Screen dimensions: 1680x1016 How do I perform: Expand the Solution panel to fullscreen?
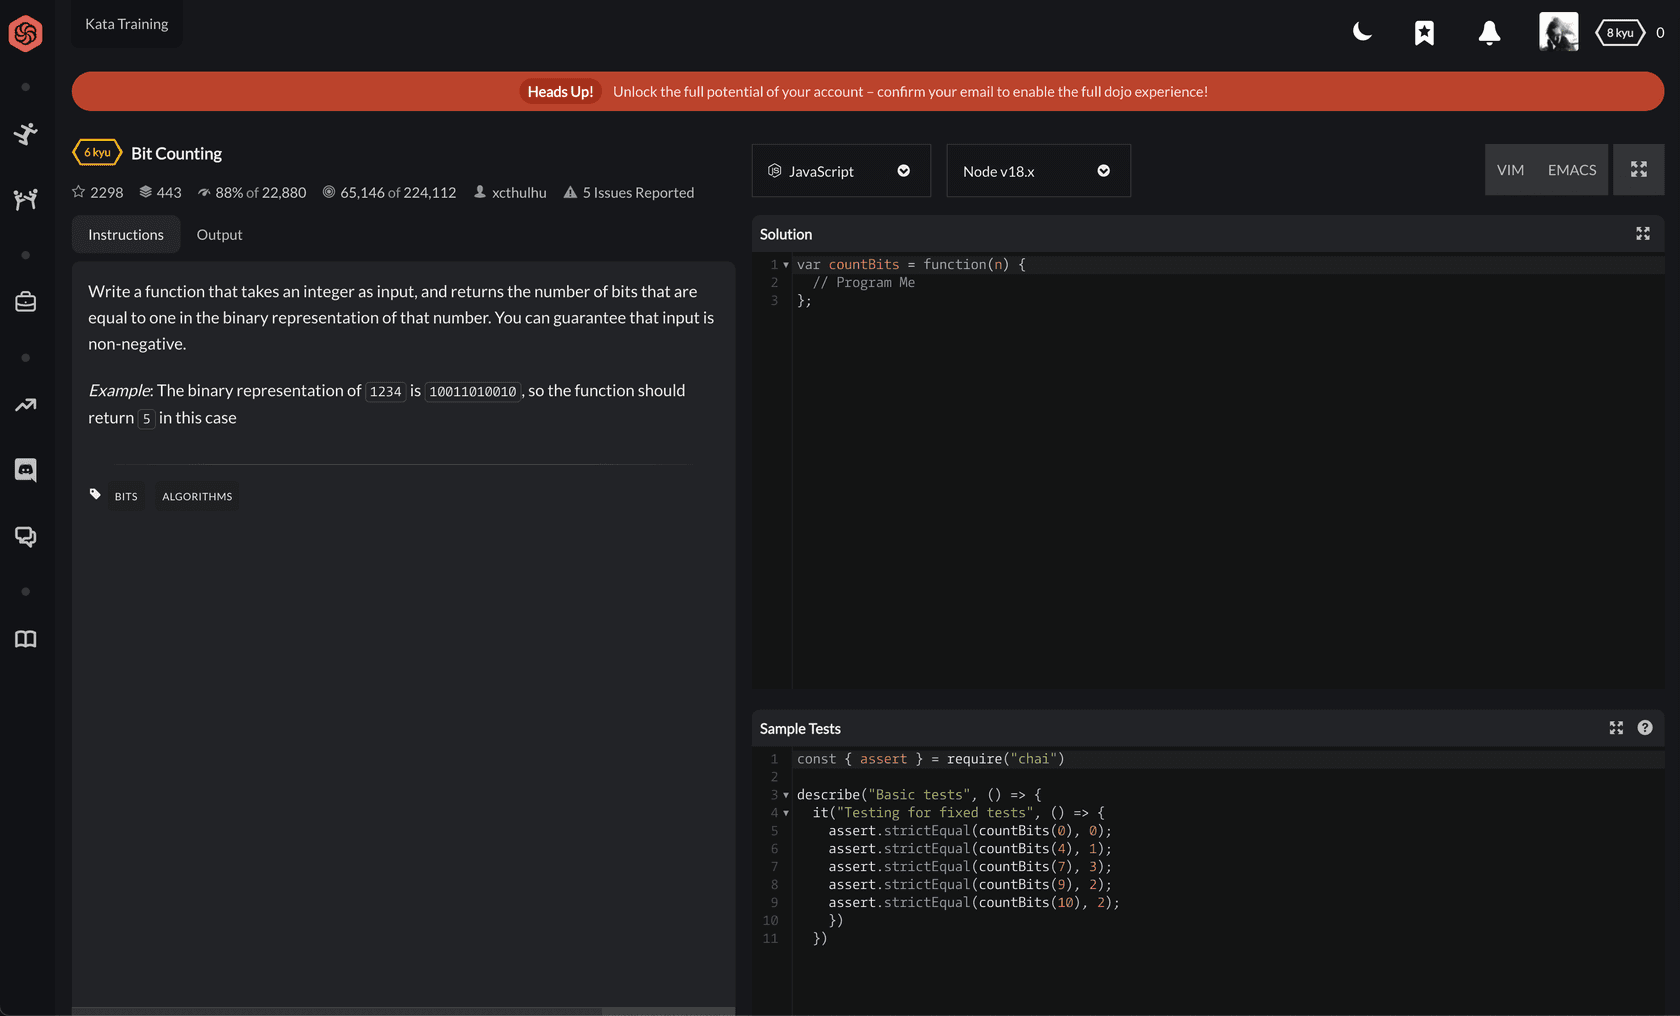point(1642,234)
